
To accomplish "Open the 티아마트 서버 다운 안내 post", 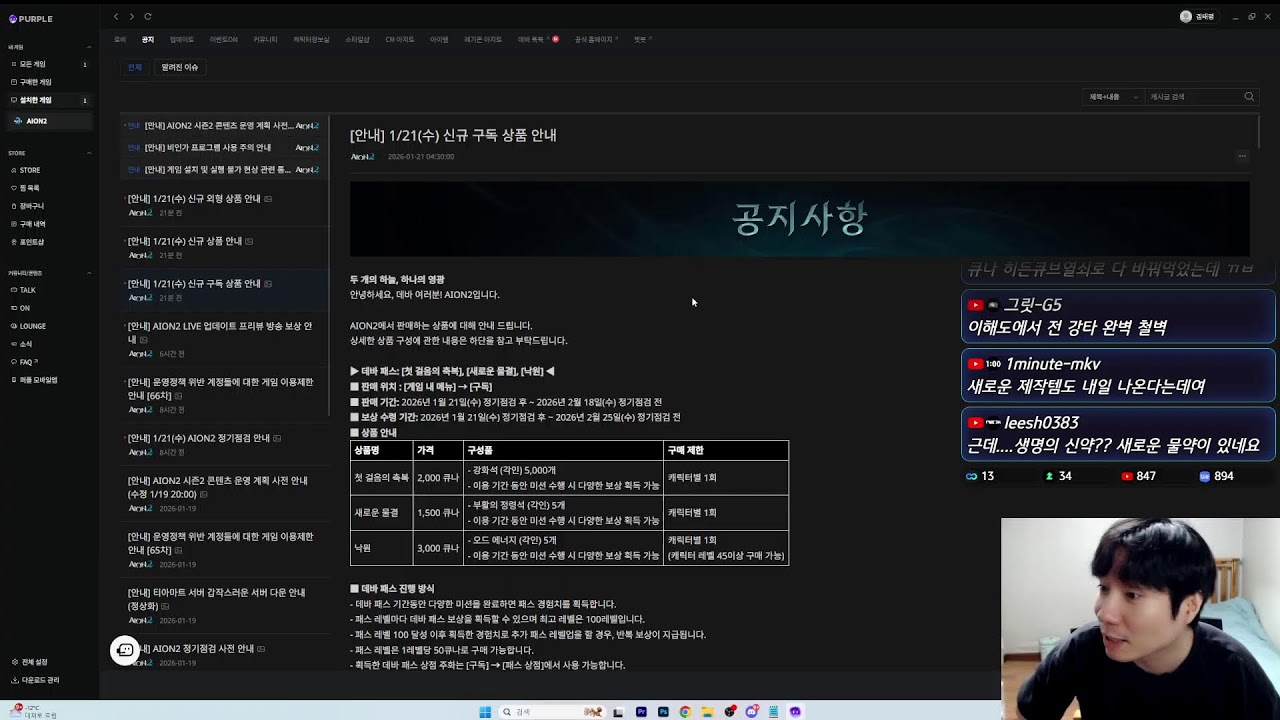I will click(224, 606).
